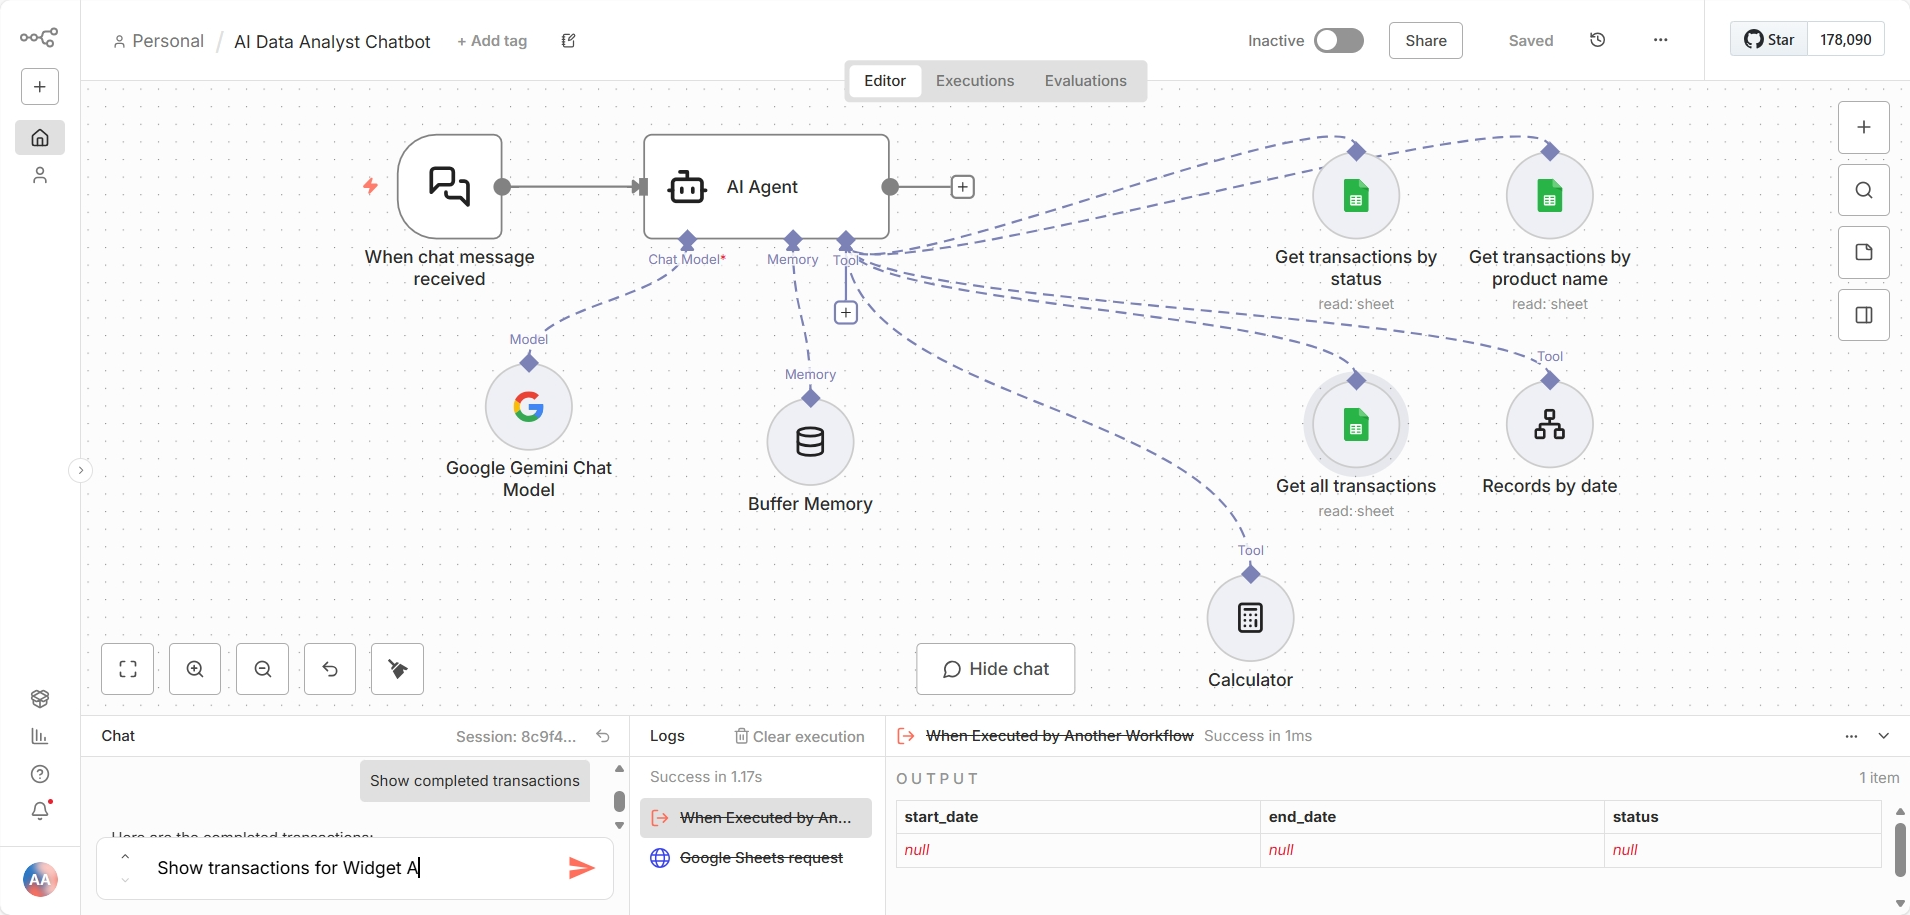Expand the left sidebar chevron
Screen dimensions: 1910x915
80,470
